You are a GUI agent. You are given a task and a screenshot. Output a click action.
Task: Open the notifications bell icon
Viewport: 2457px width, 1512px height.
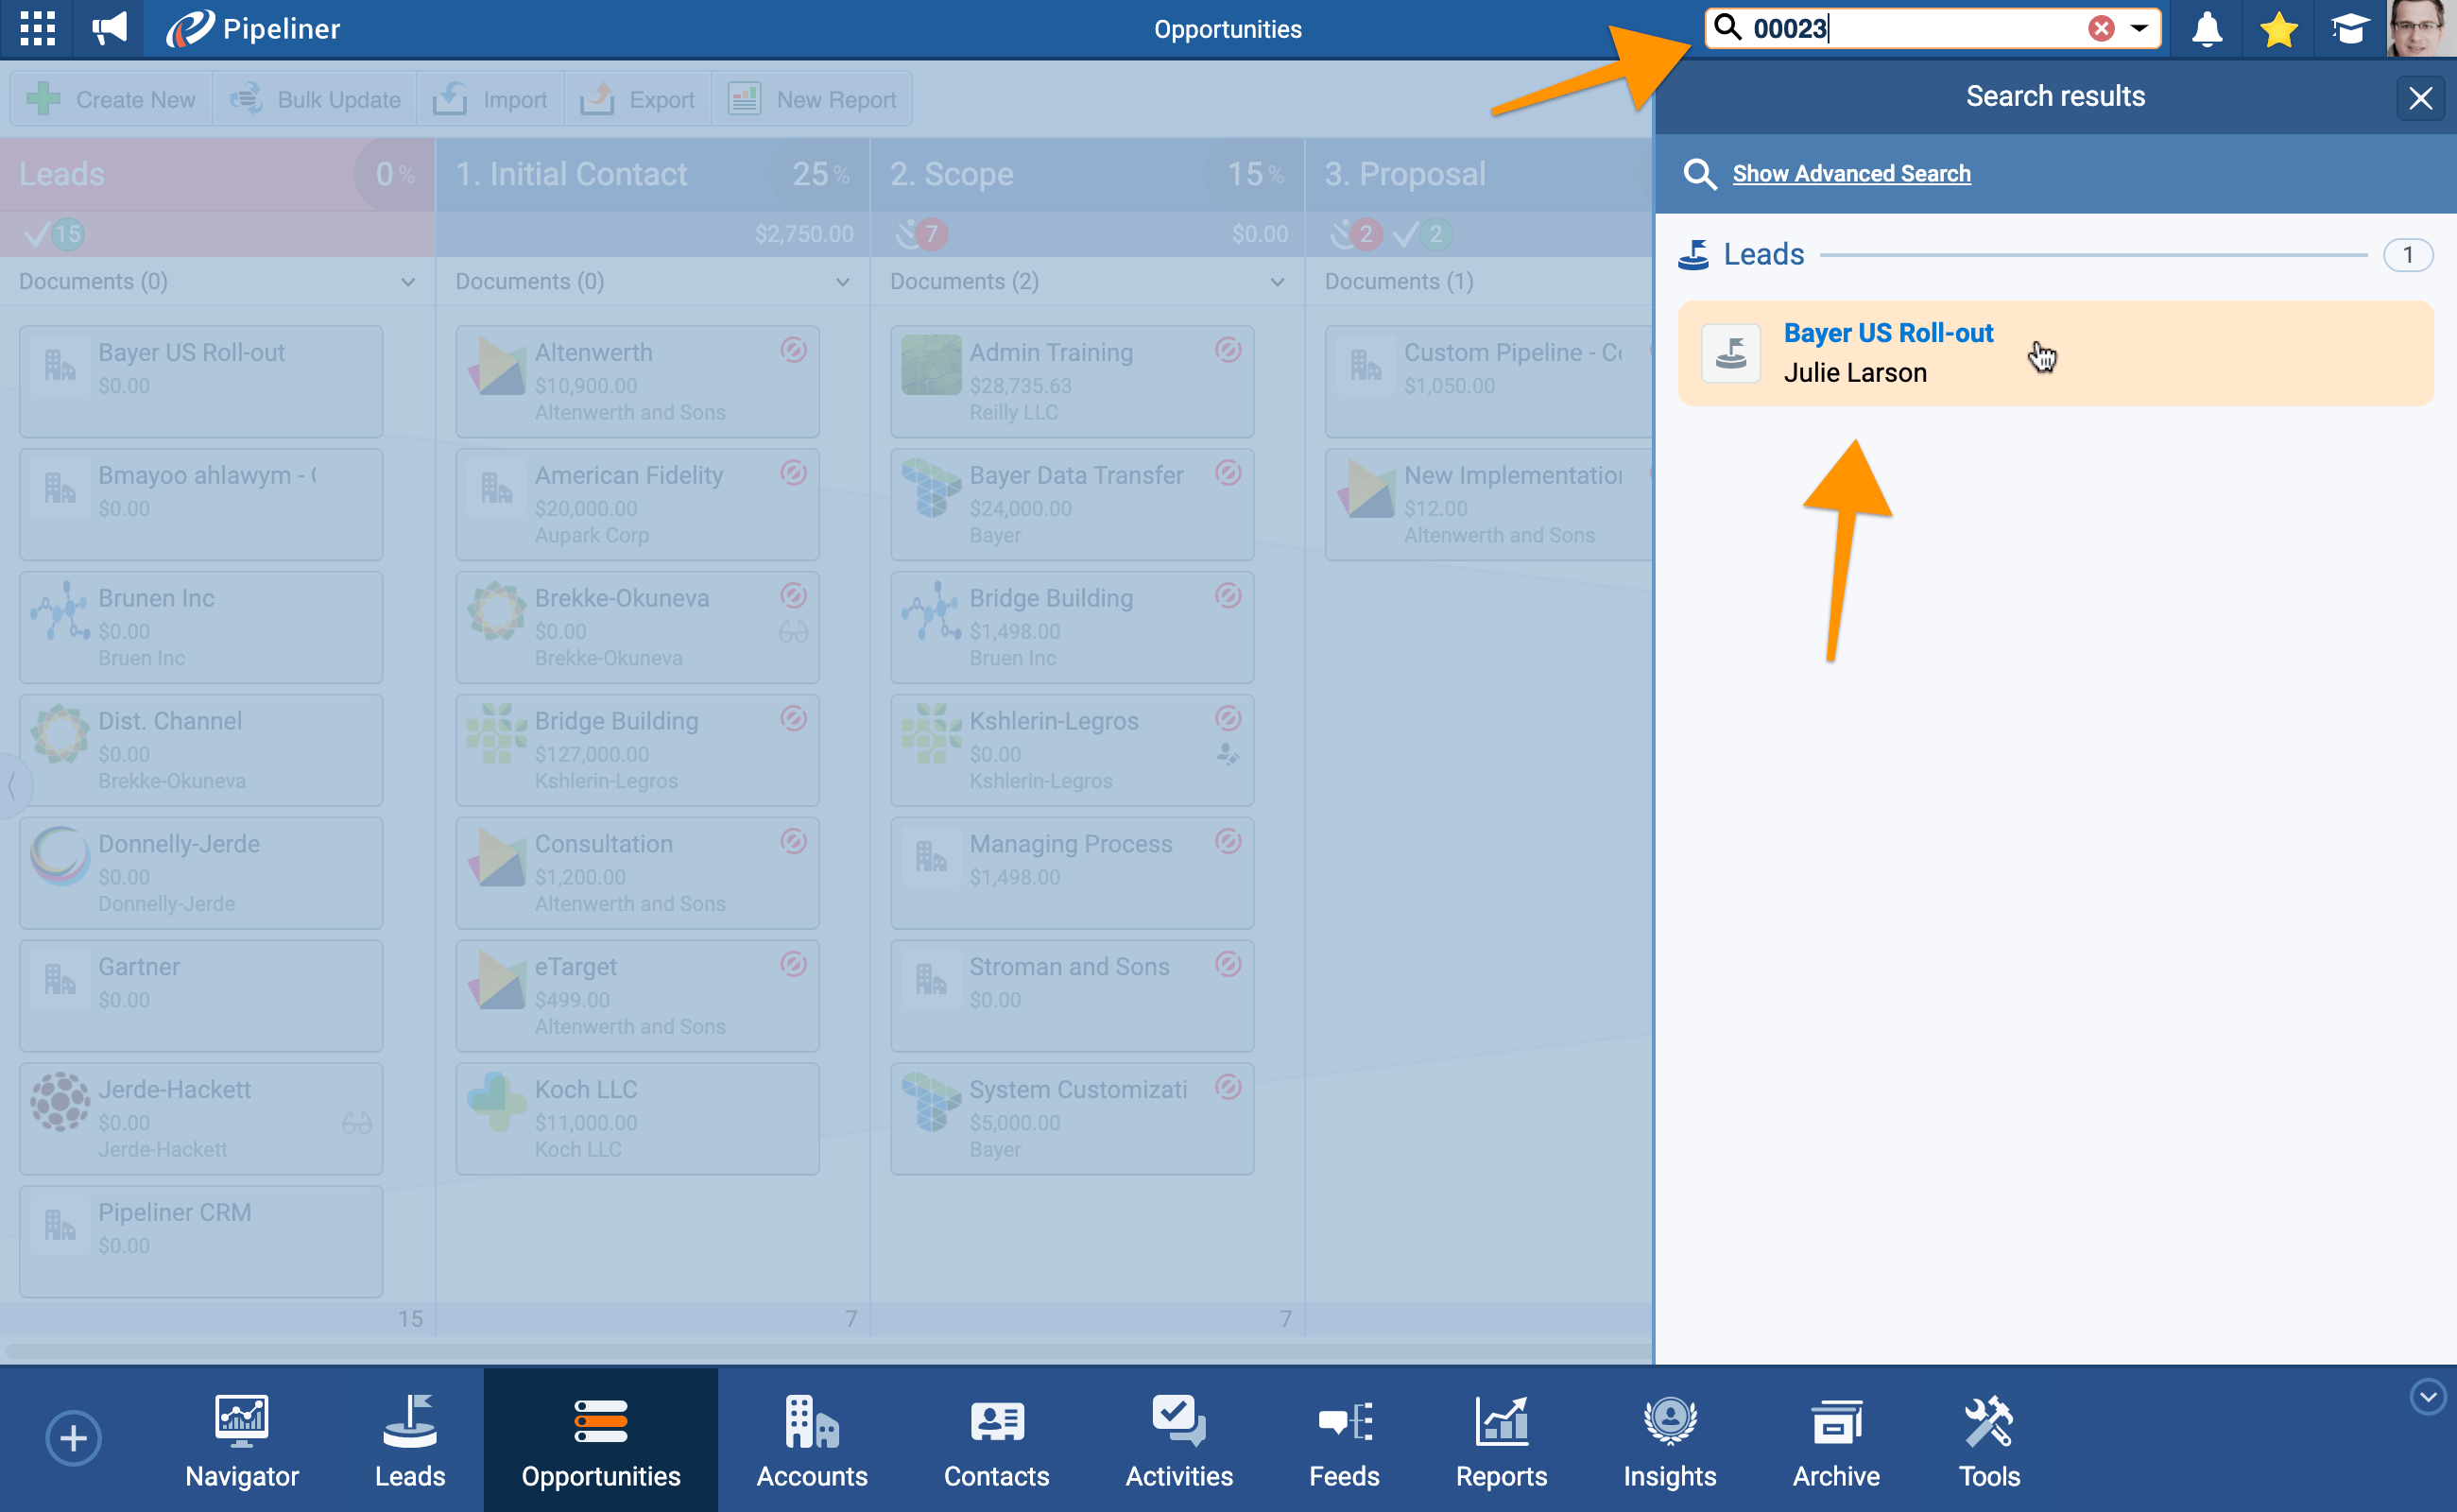click(2206, 29)
